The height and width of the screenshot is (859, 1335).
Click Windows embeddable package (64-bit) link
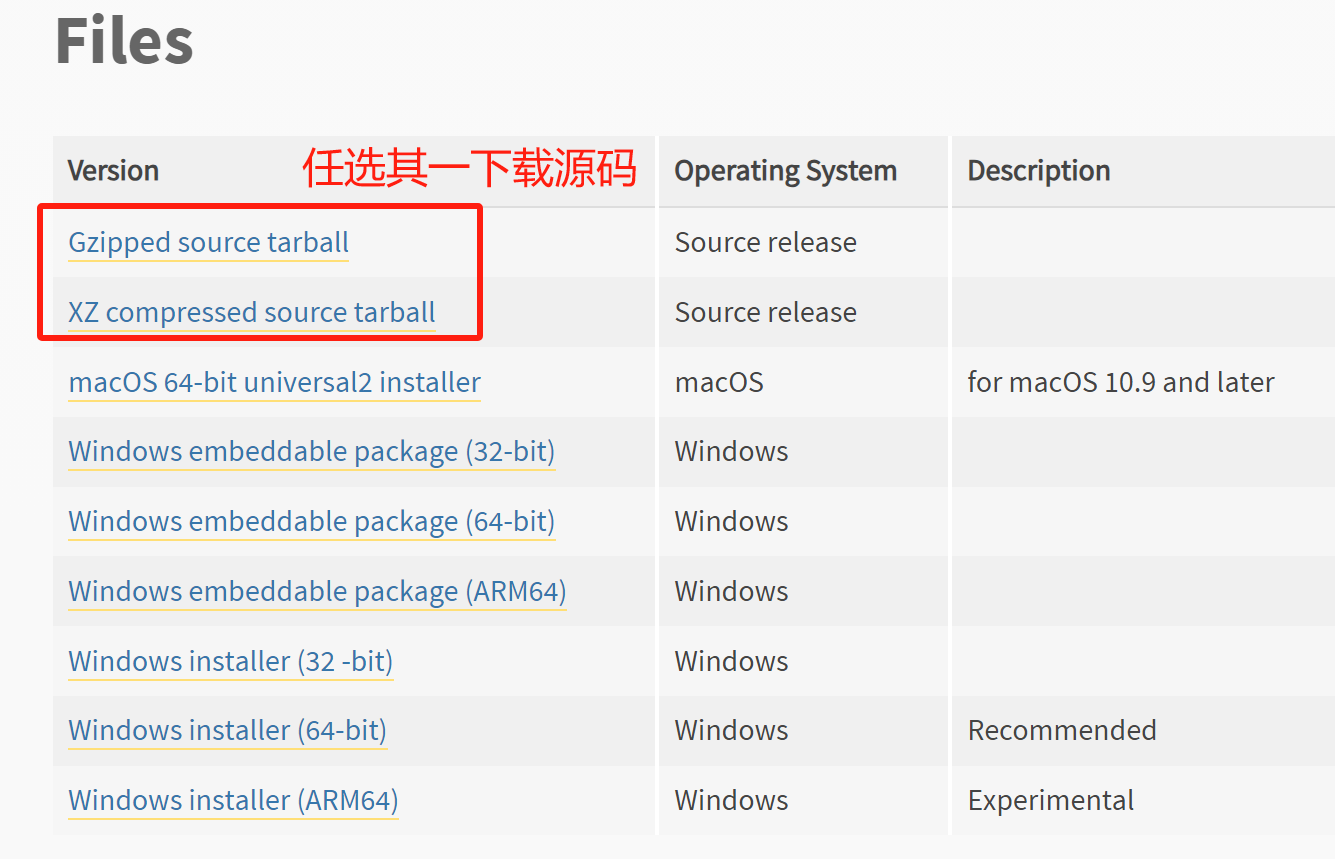coord(311,522)
